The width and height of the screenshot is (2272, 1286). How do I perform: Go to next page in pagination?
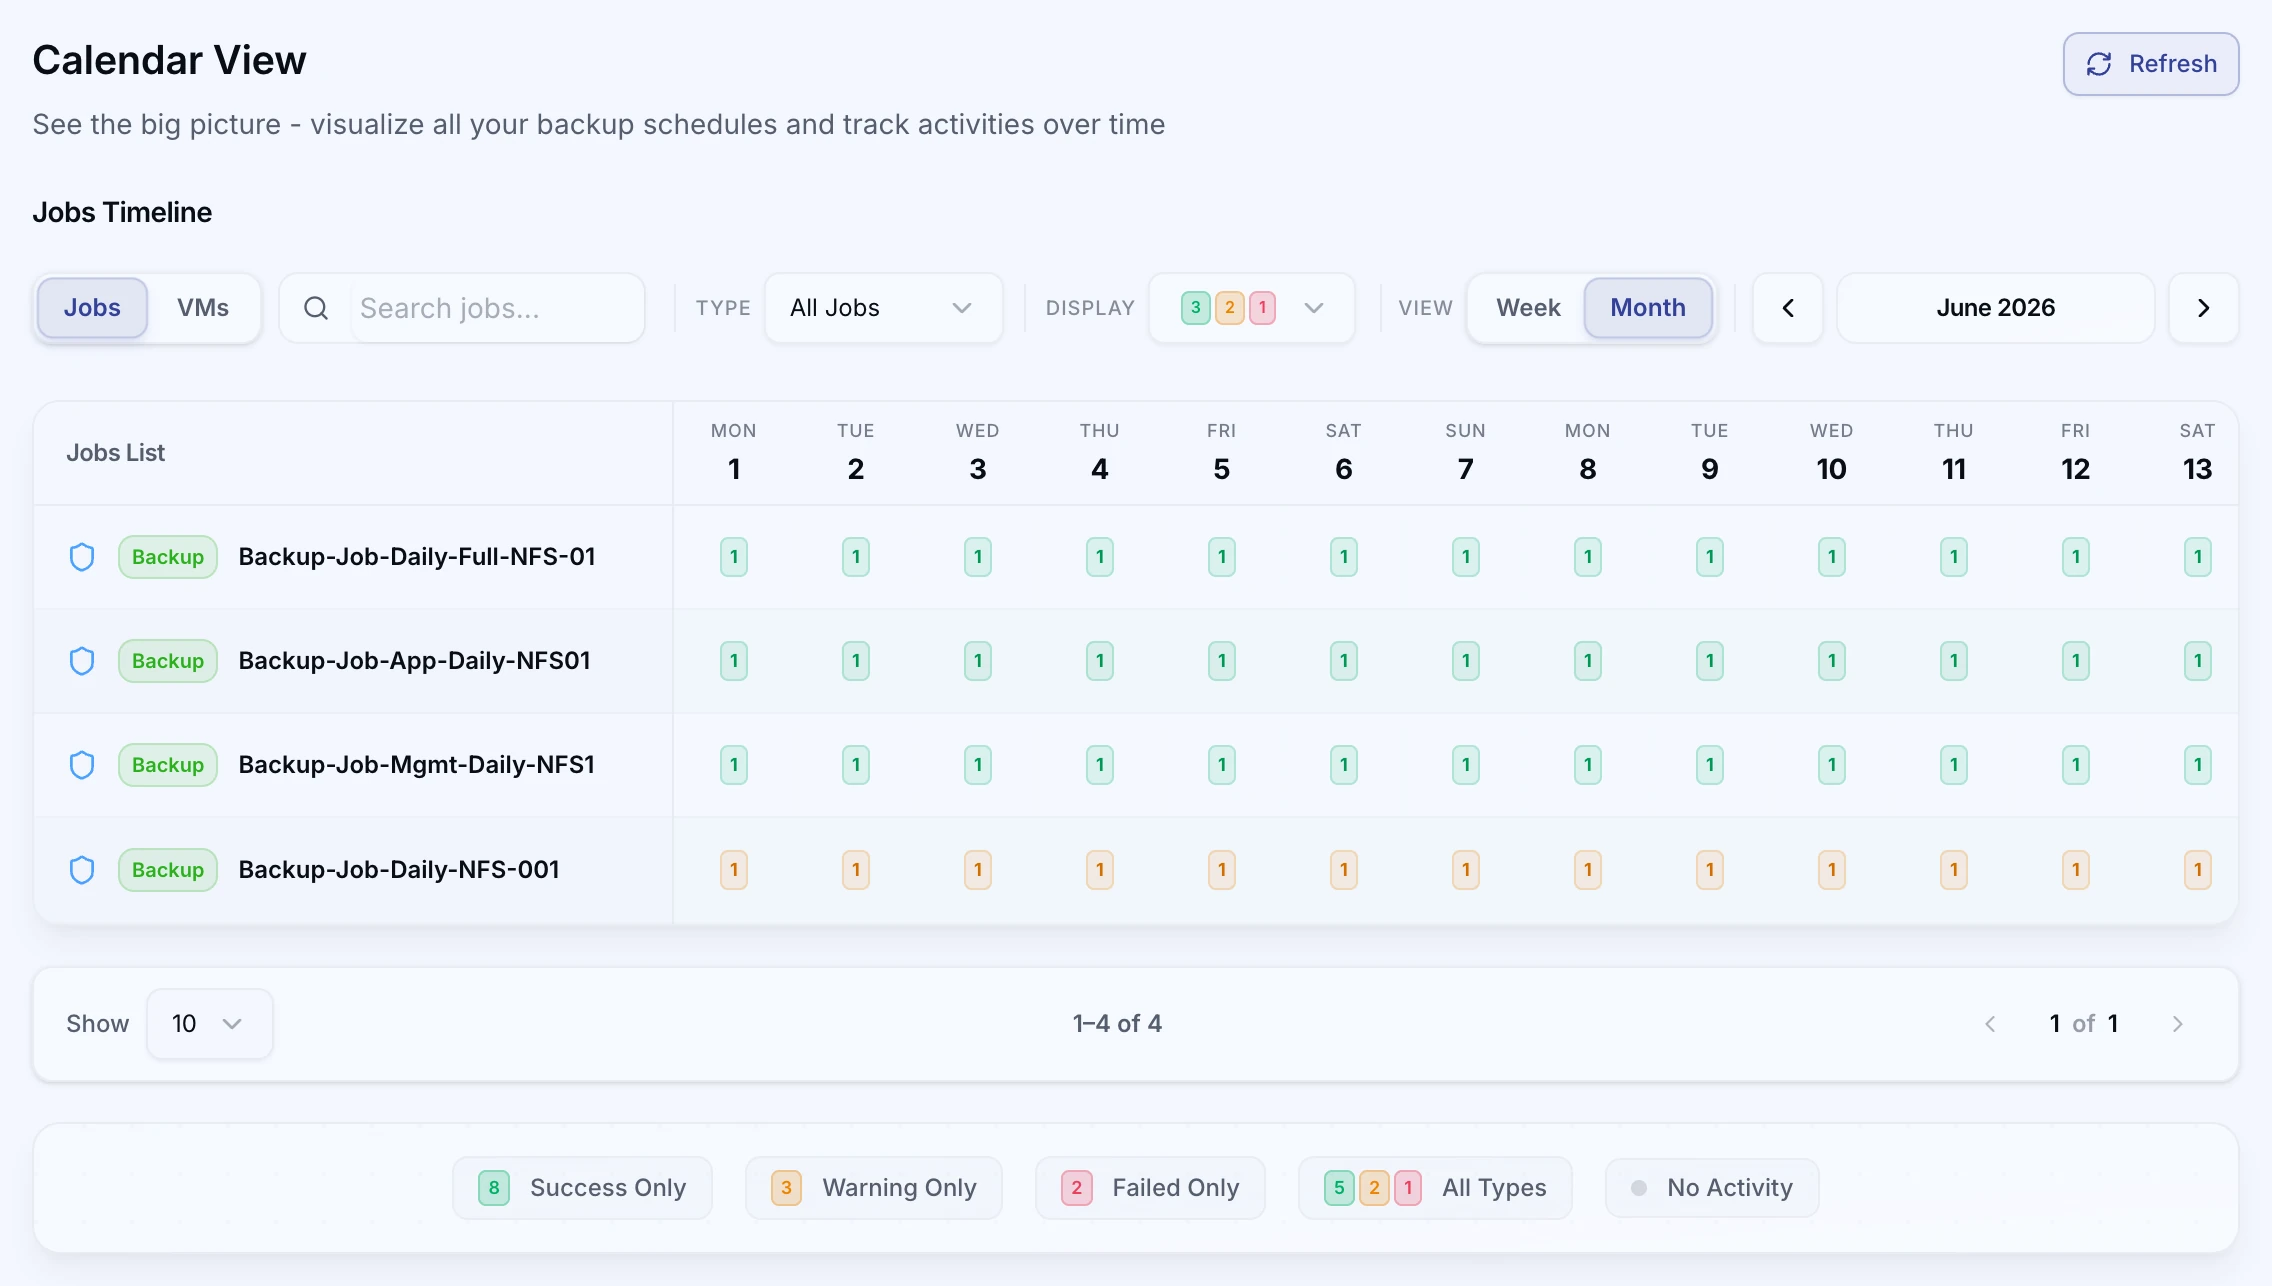coord(2178,1024)
